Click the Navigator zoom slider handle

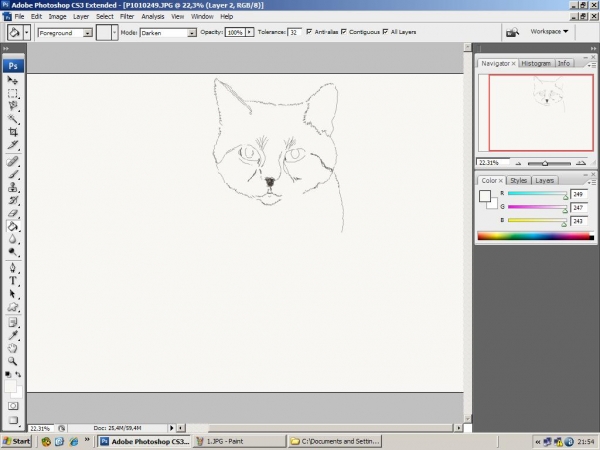[545, 163]
